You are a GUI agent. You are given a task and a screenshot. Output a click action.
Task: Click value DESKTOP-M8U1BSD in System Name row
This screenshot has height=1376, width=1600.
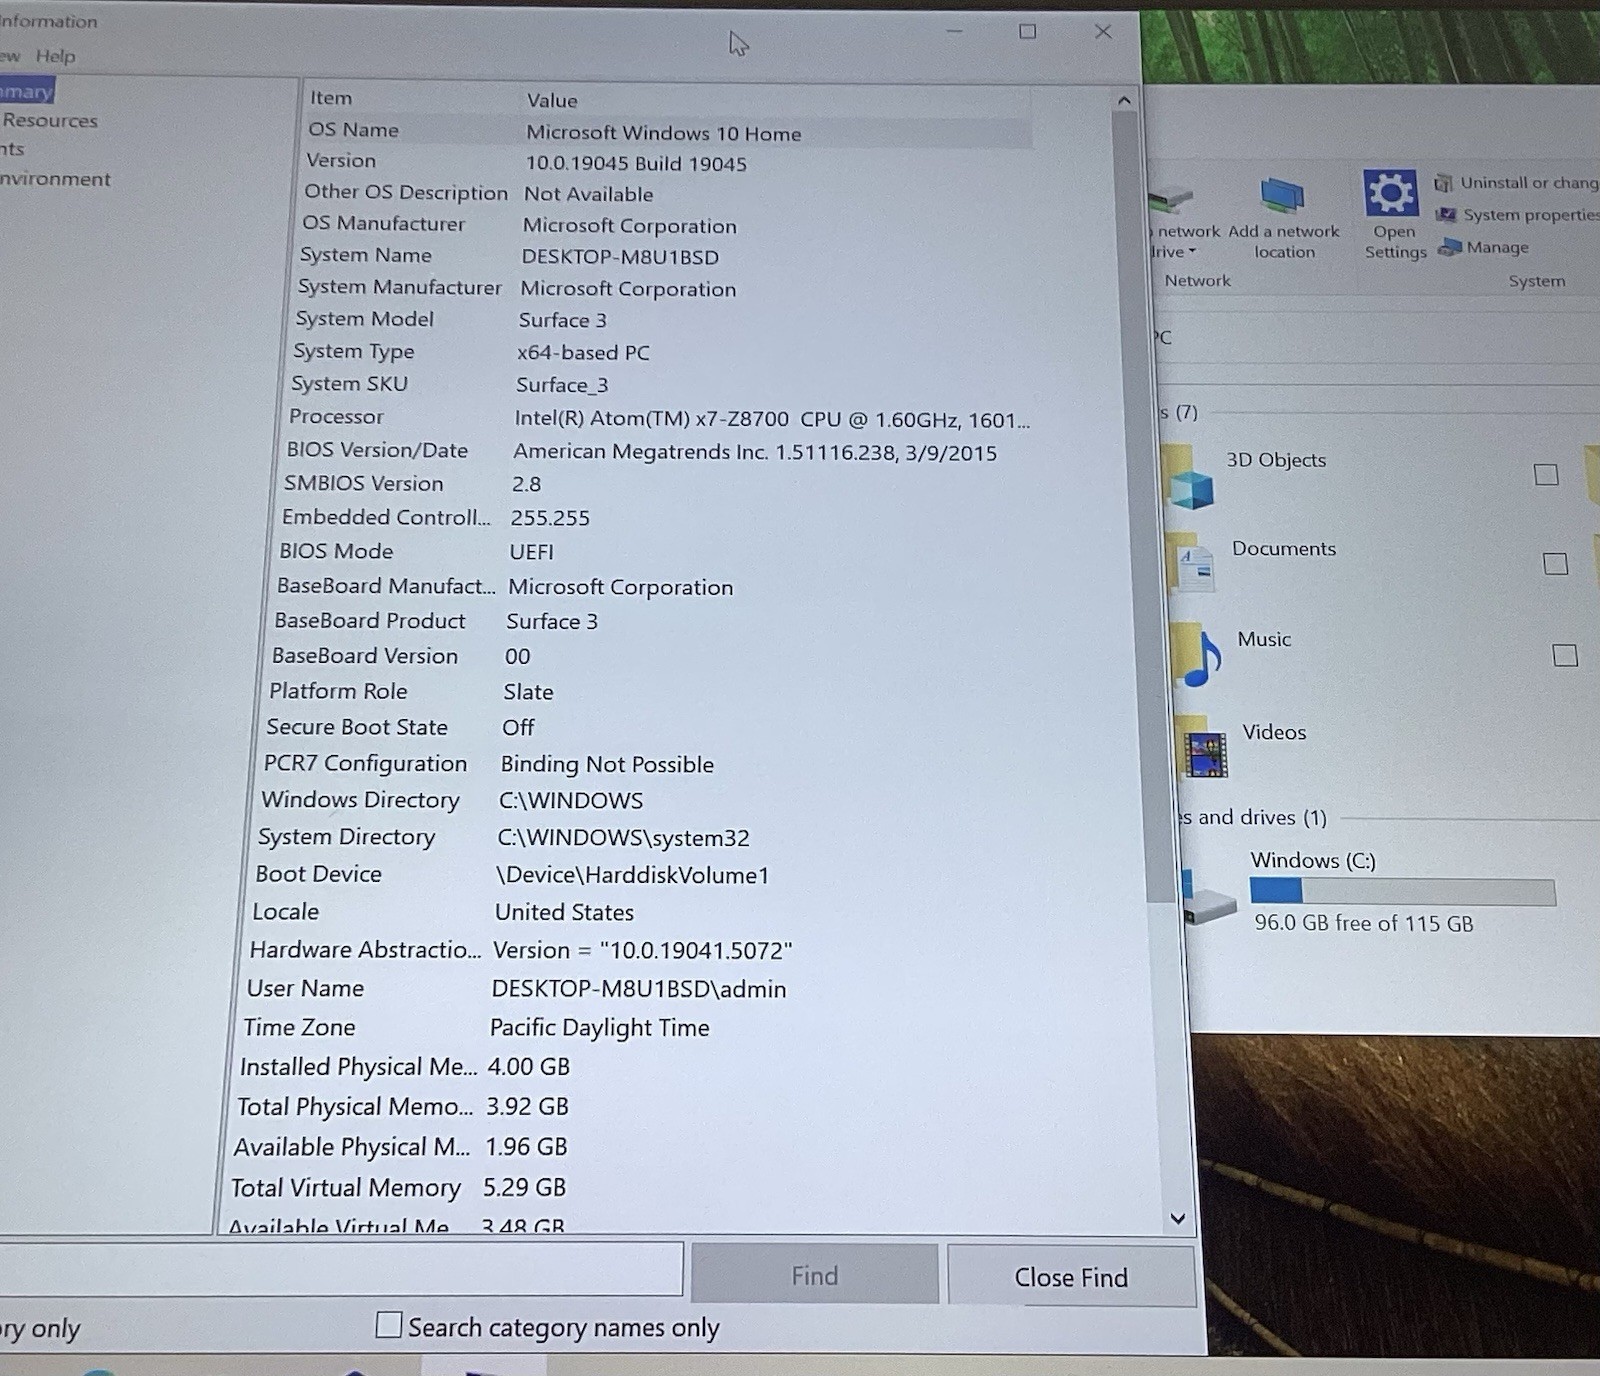coord(620,257)
